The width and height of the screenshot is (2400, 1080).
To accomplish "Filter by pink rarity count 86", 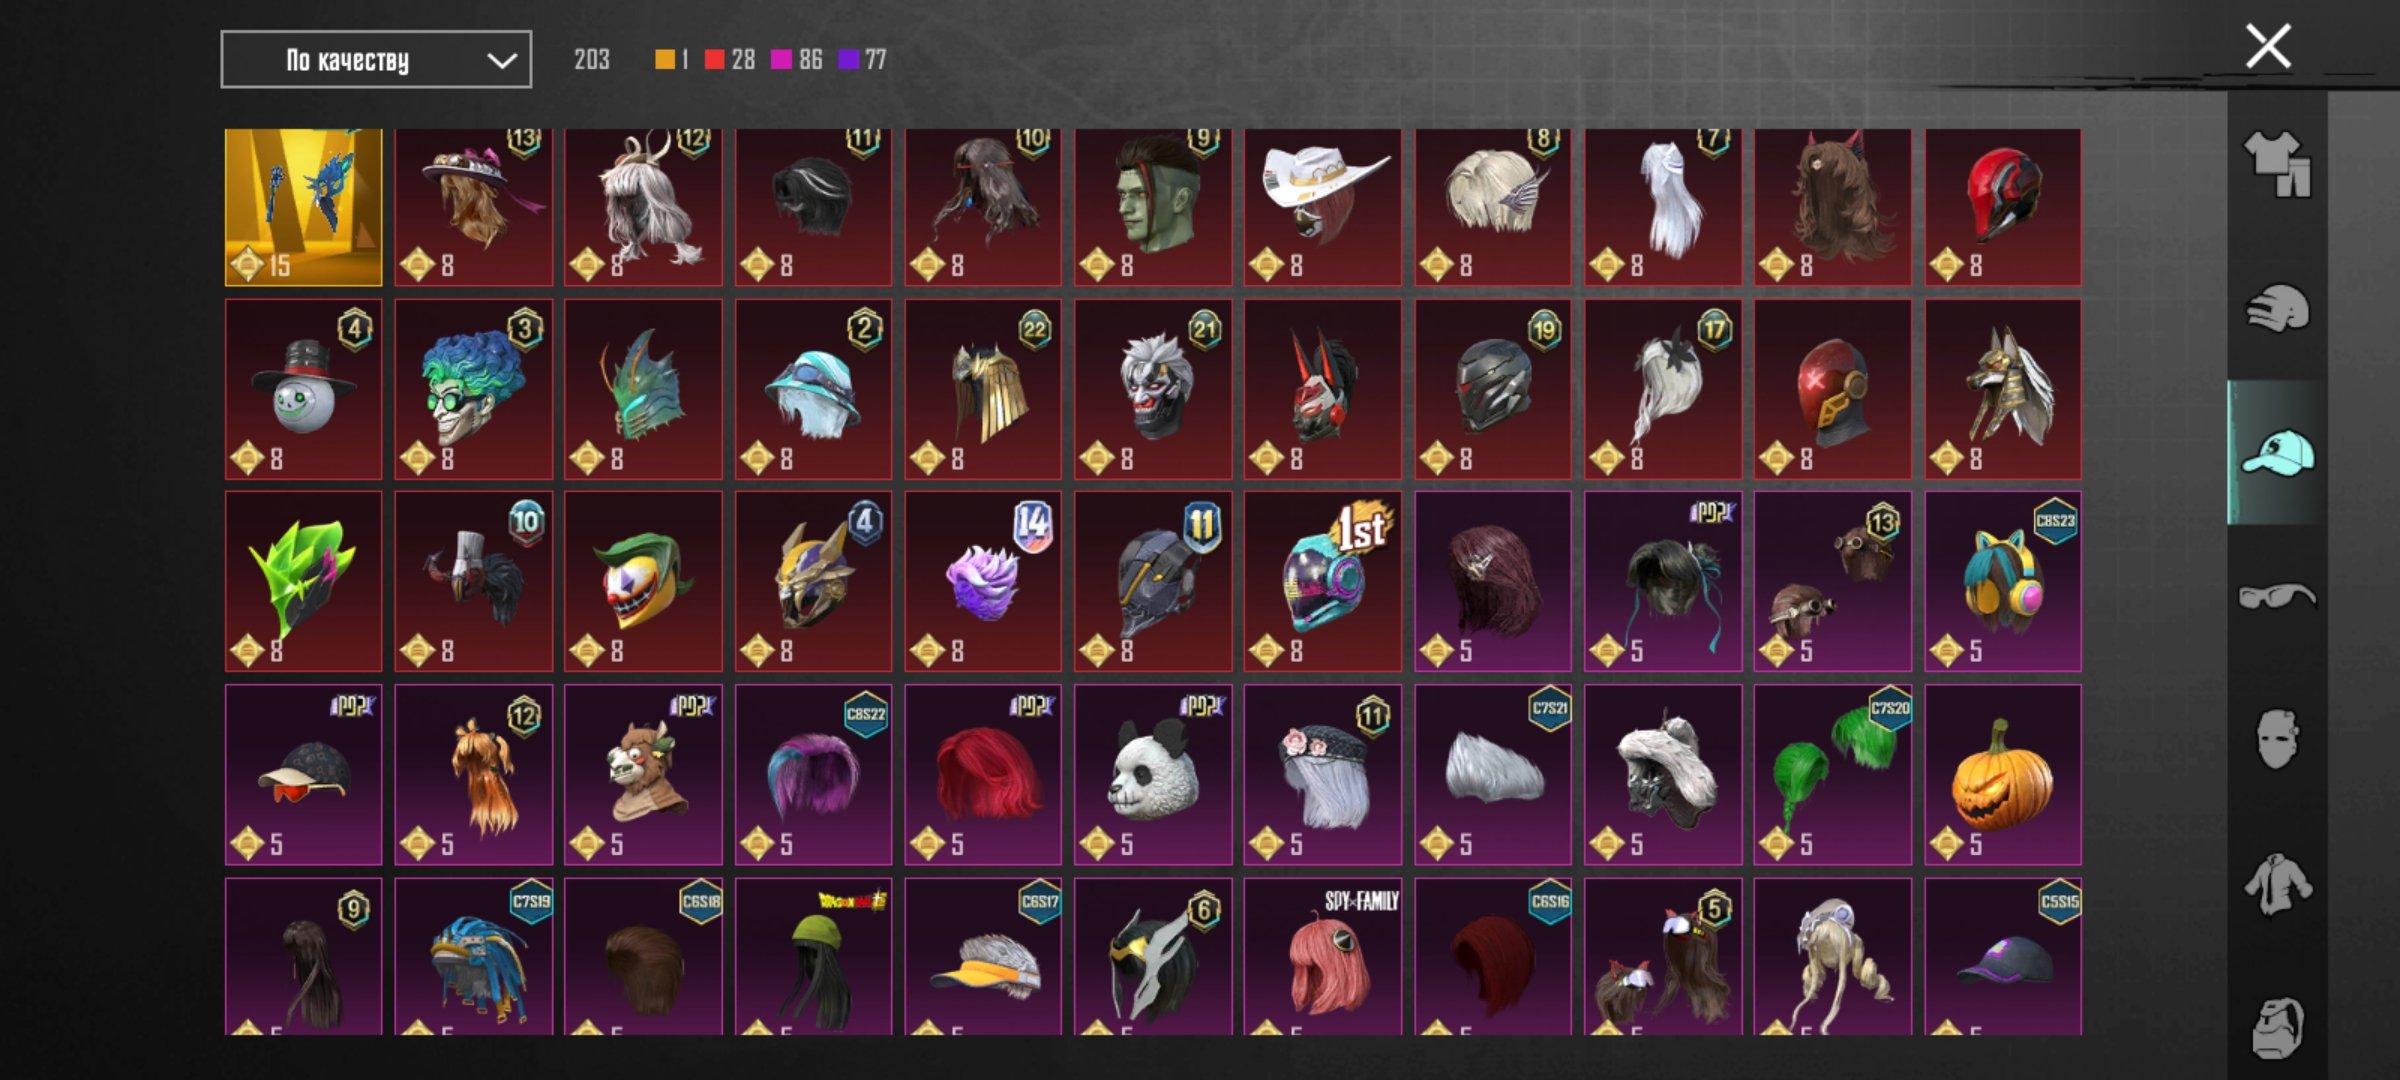I will tap(797, 60).
